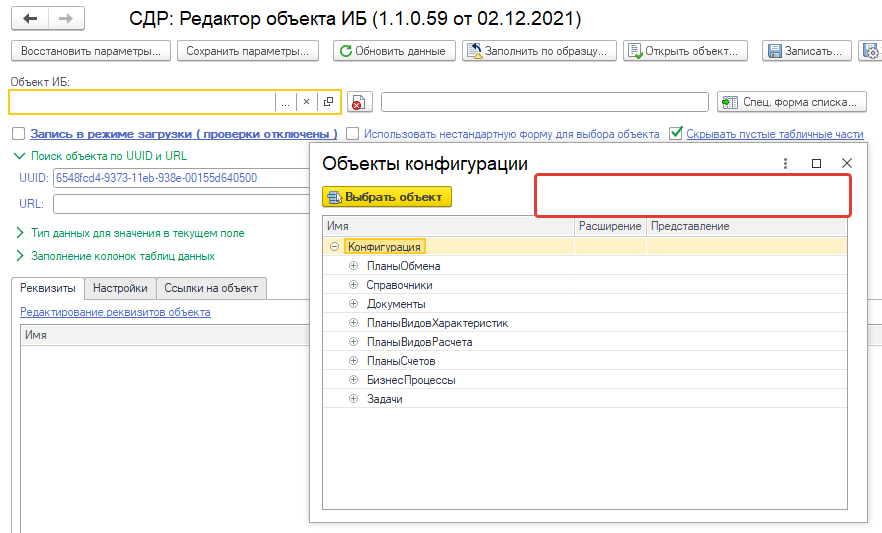This screenshot has height=533, width=882.
Task: Click the ellipsis select button in Объект ИБ field
Action: pos(285,102)
